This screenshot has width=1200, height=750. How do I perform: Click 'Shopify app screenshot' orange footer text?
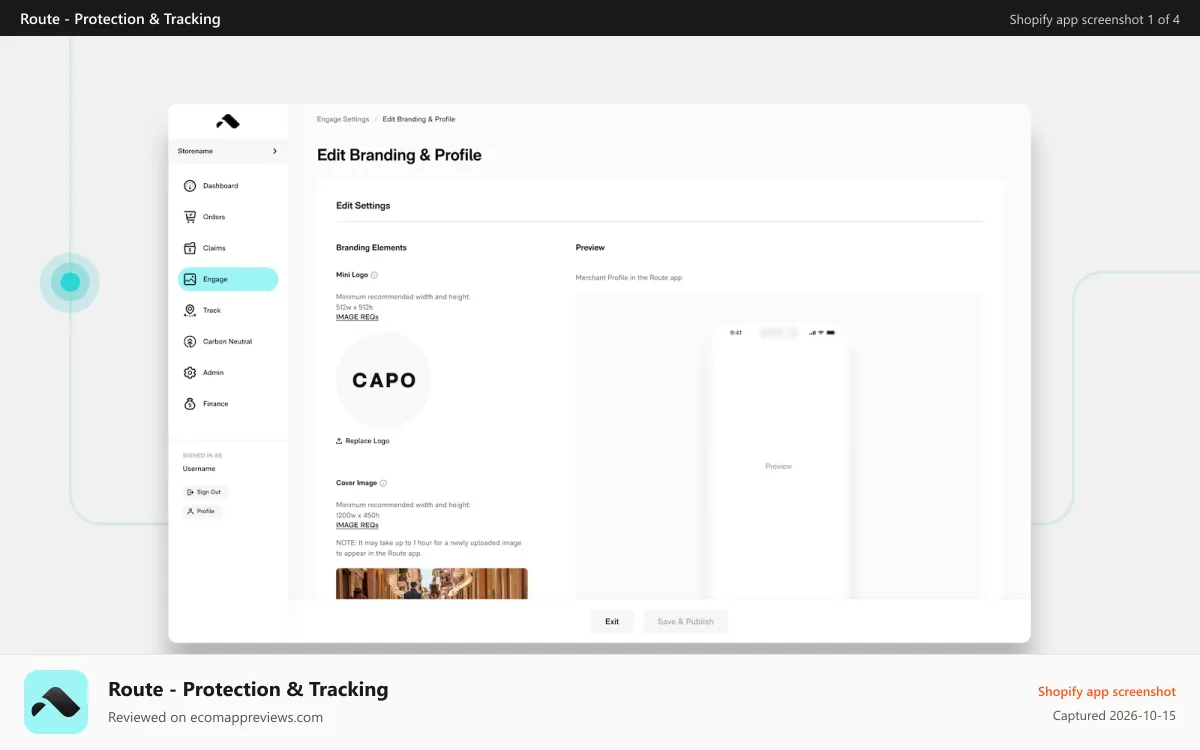pyautogui.click(x=1107, y=692)
